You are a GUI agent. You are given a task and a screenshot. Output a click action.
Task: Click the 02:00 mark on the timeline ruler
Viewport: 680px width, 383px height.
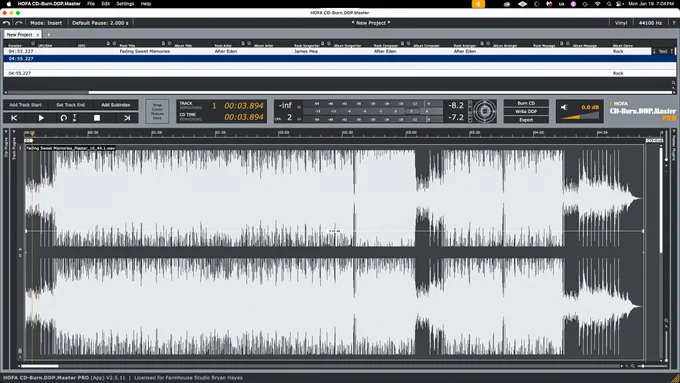[x=284, y=133]
